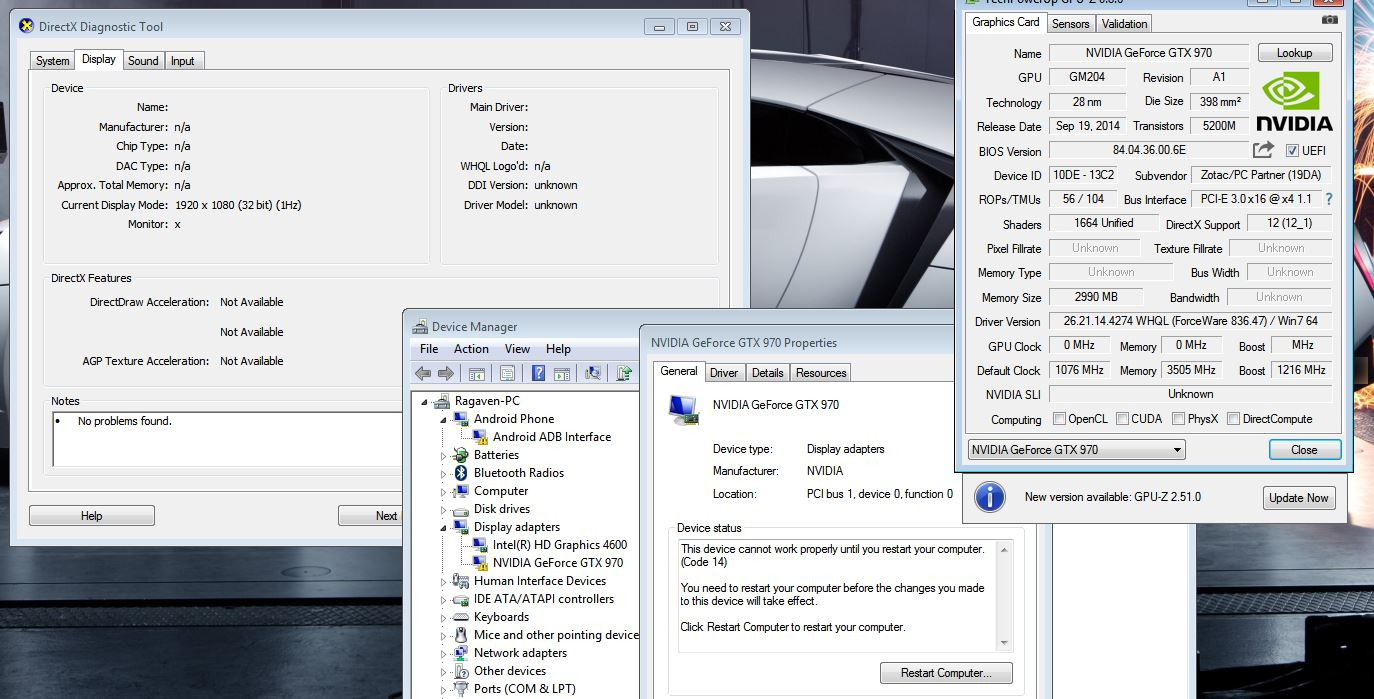Click the Close button in GPU-Z
This screenshot has width=1374, height=699.
pos(1304,450)
